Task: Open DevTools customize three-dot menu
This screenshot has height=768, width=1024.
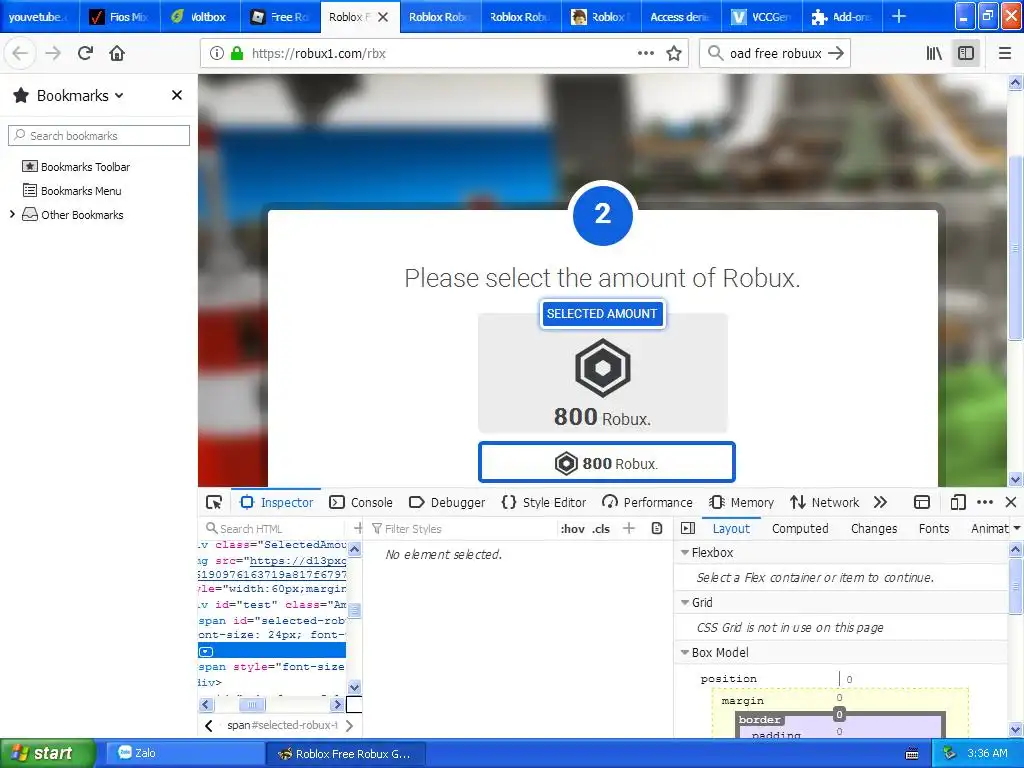Action: point(985,502)
